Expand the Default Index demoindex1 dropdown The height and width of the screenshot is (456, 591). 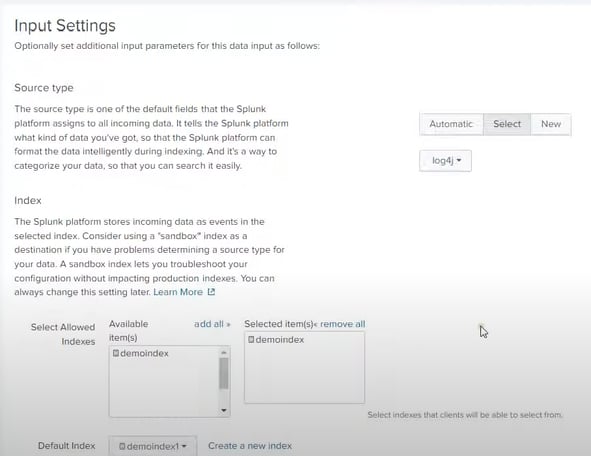coord(153,446)
